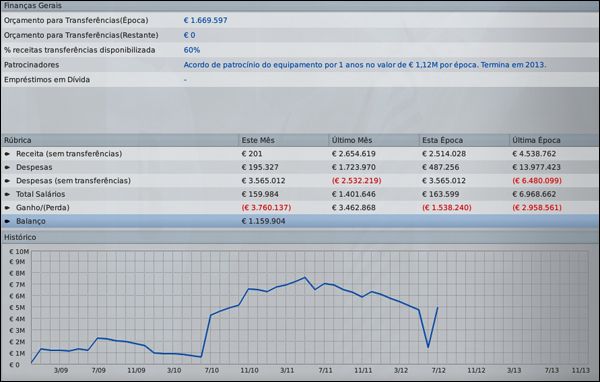Select the Ganho/(Perda) row label
Image resolution: width=600 pixels, height=382 pixels.
click(42, 208)
